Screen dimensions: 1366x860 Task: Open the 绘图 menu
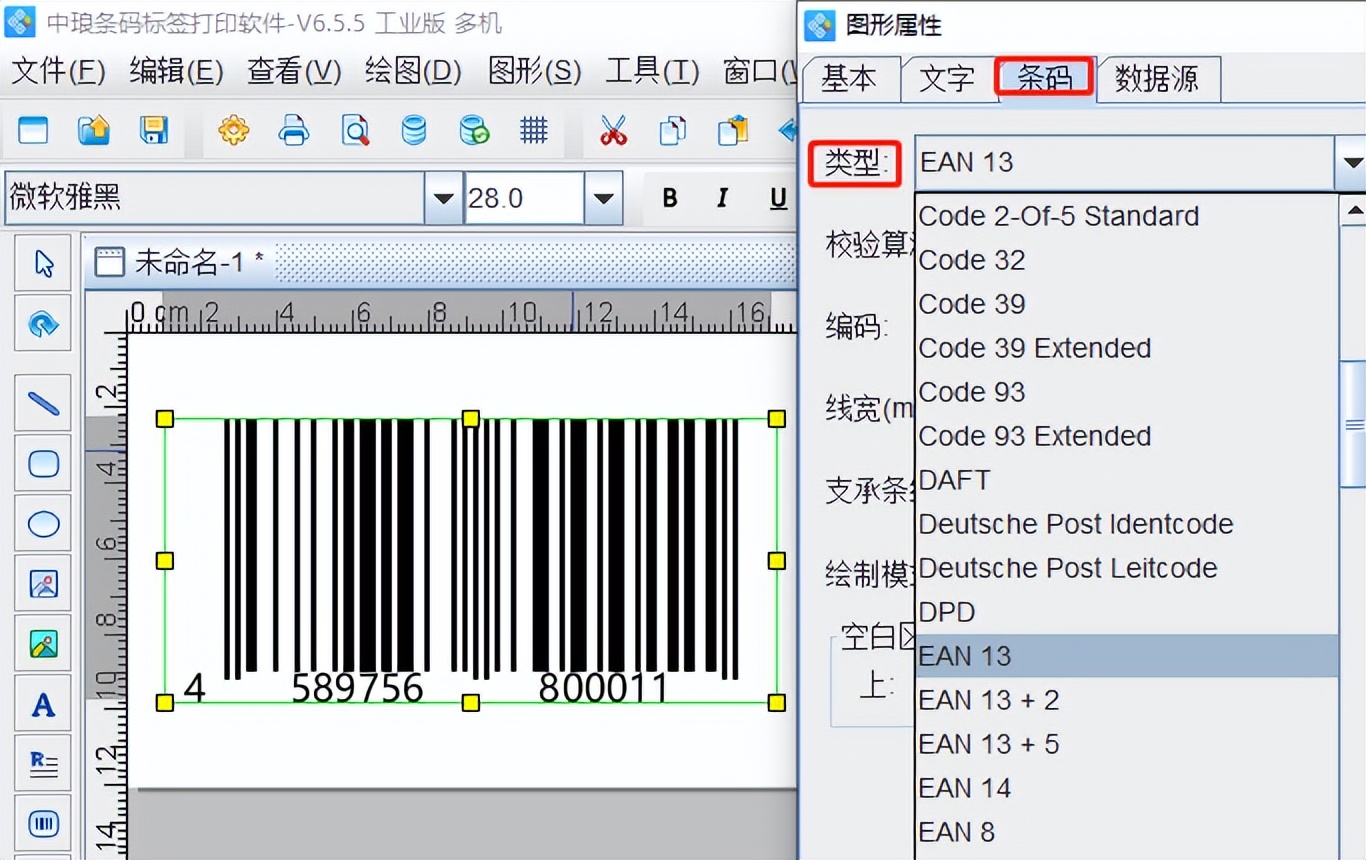pos(411,71)
